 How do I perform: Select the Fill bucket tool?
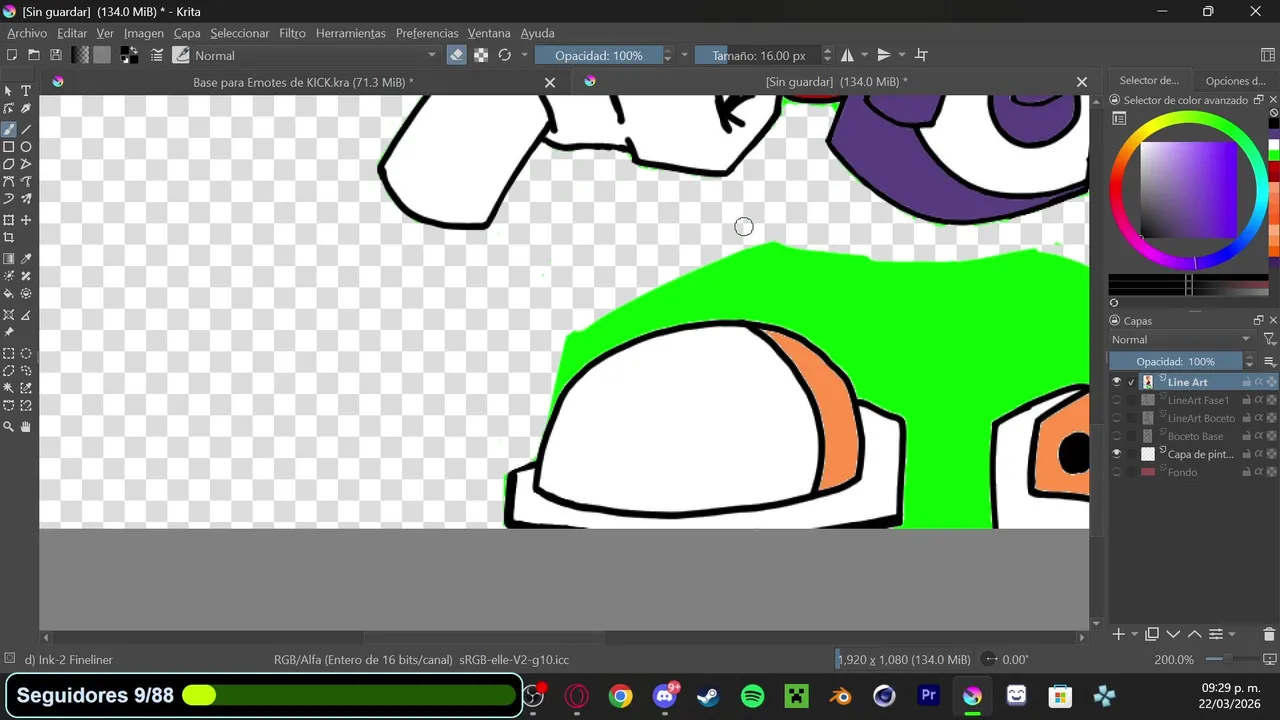coord(9,294)
